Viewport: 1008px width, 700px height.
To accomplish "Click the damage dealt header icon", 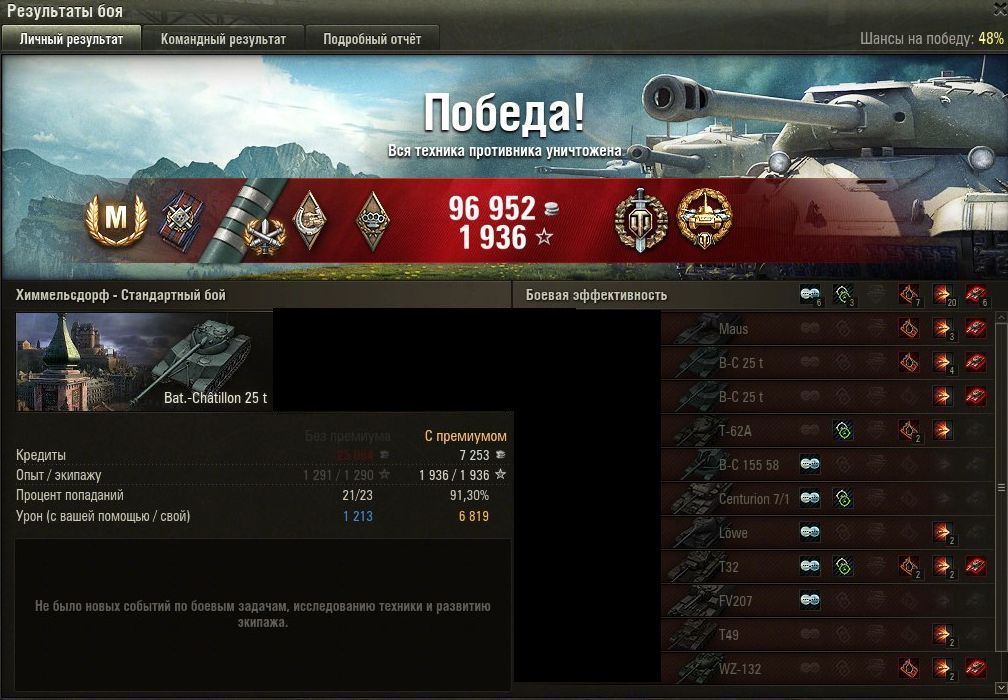I will point(942,295).
